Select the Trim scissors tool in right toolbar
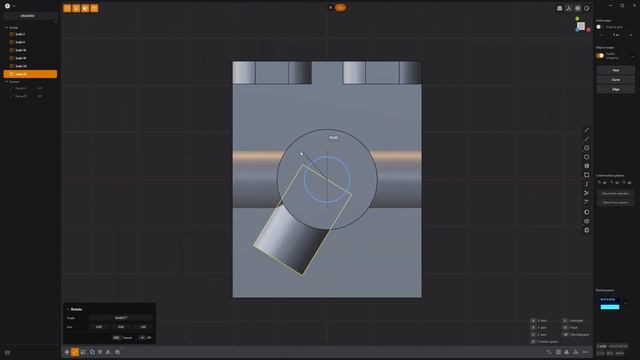 coord(587,193)
